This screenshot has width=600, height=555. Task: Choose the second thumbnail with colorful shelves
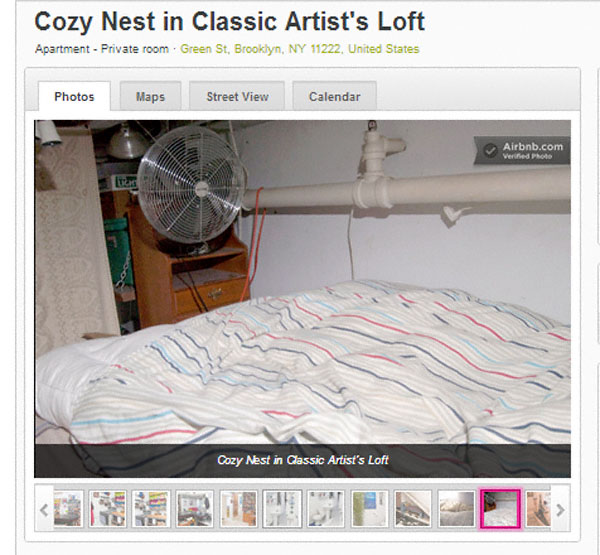pyautogui.click(x=151, y=509)
